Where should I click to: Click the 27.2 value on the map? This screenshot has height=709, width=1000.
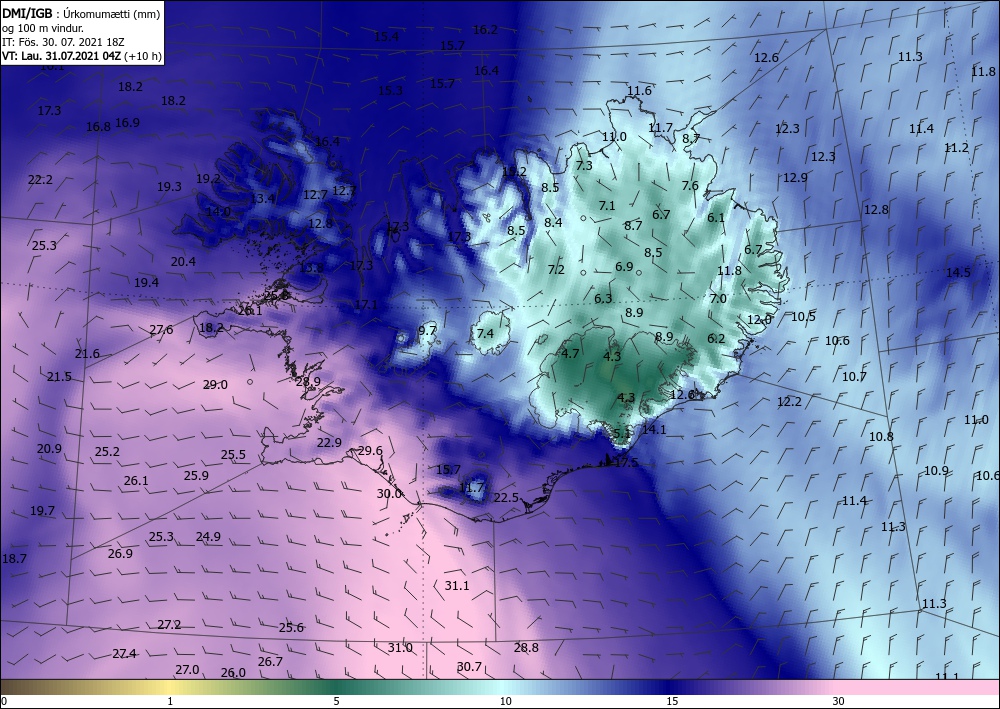(169, 625)
